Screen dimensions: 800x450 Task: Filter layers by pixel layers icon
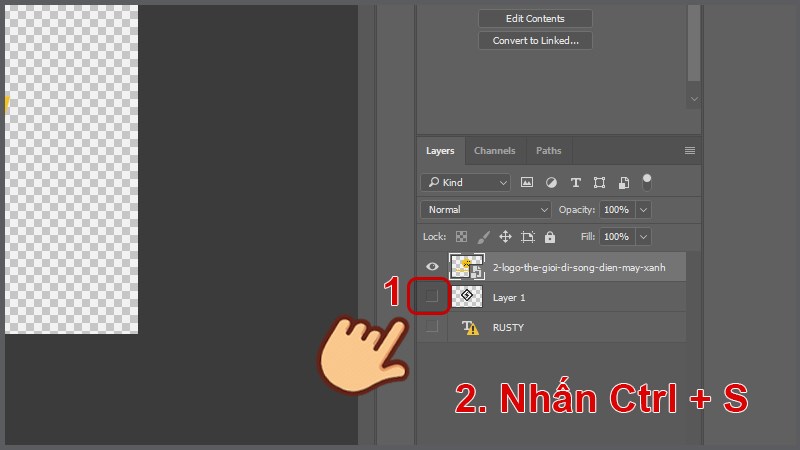pyautogui.click(x=527, y=182)
